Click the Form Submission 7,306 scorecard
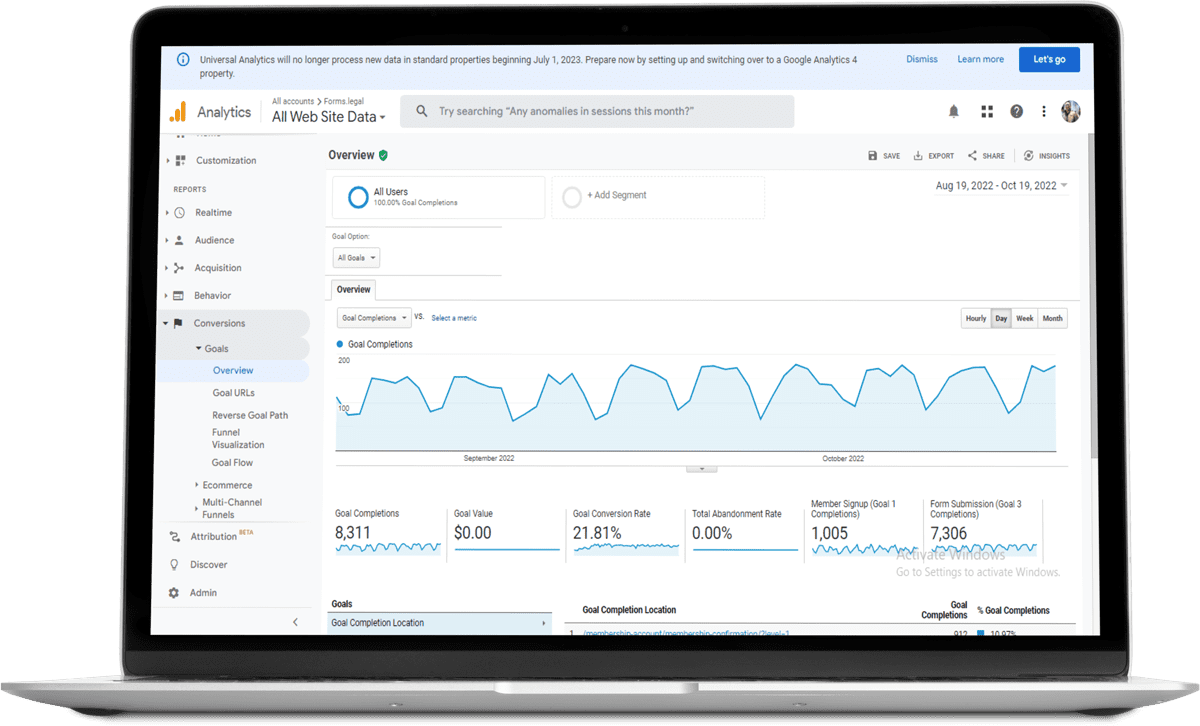 pos(983,530)
